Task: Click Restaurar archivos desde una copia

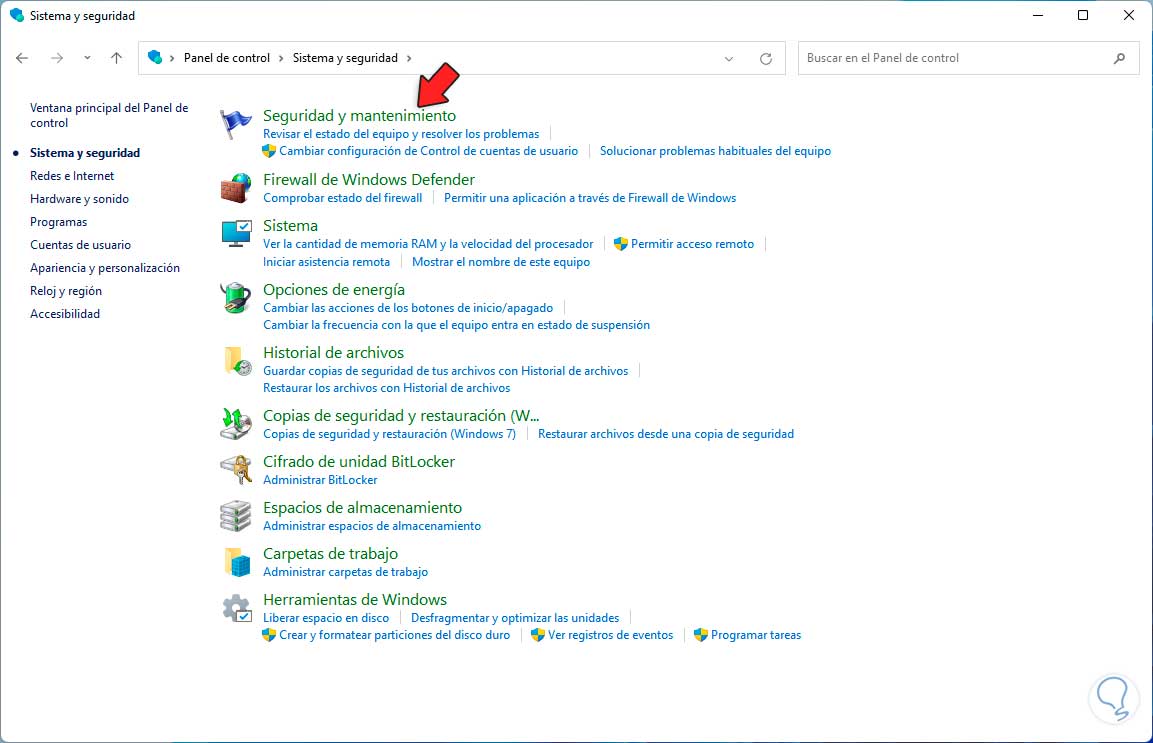Action: pos(666,434)
